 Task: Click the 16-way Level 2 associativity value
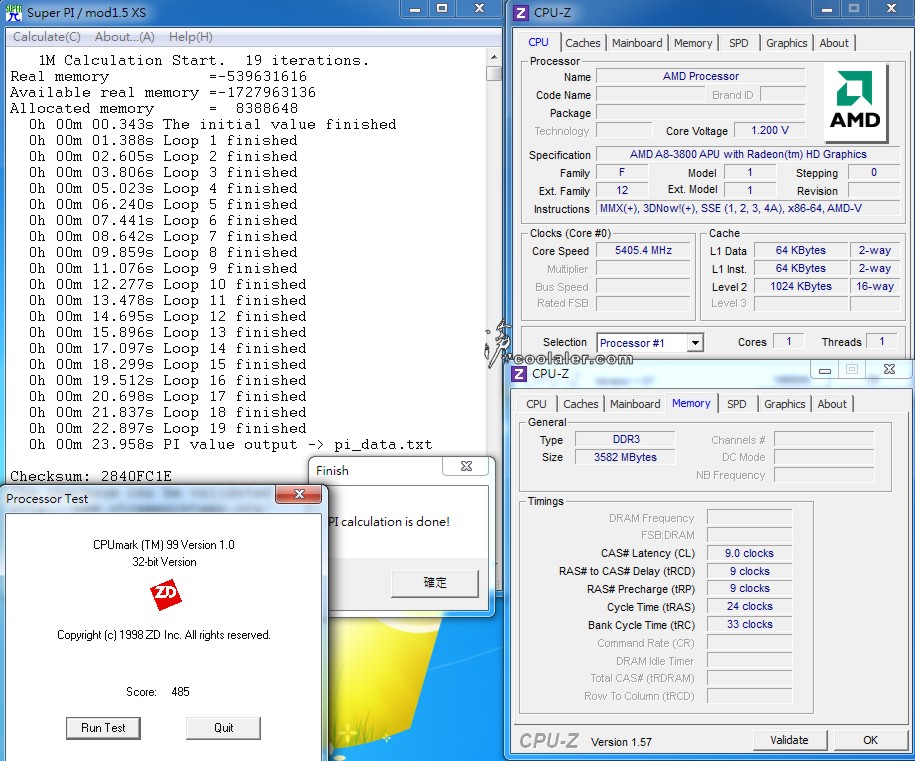[875, 286]
